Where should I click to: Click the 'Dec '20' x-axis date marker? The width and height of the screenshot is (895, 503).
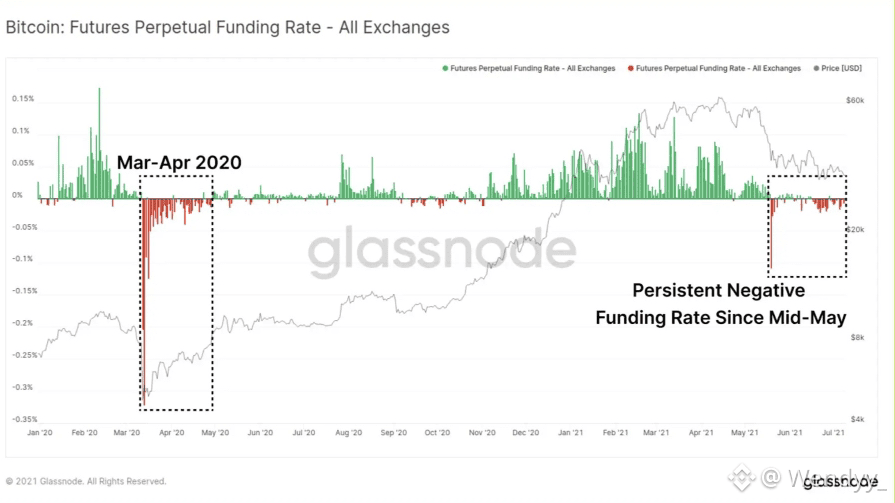click(525, 433)
